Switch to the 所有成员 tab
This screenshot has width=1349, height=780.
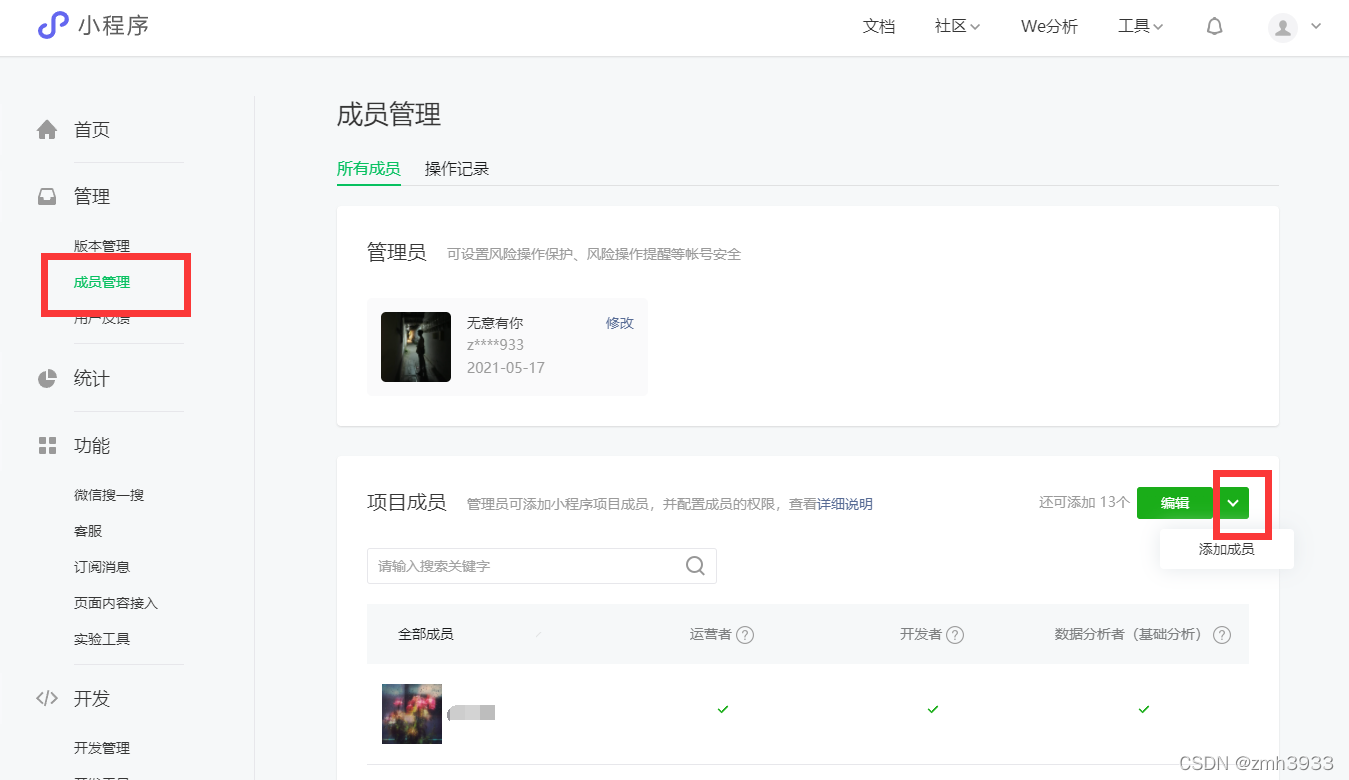368,169
